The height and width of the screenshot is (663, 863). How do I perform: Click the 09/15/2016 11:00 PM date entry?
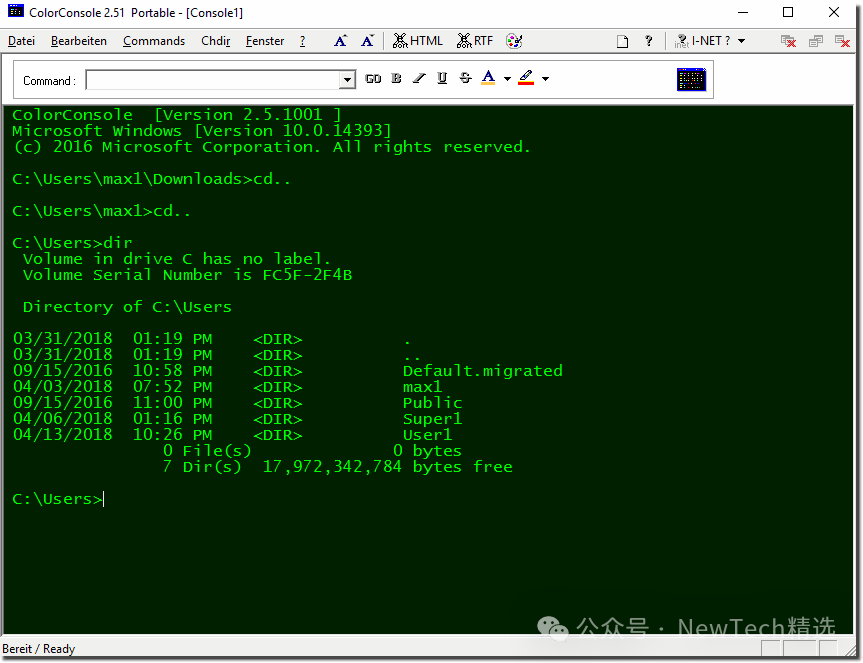(x=113, y=403)
